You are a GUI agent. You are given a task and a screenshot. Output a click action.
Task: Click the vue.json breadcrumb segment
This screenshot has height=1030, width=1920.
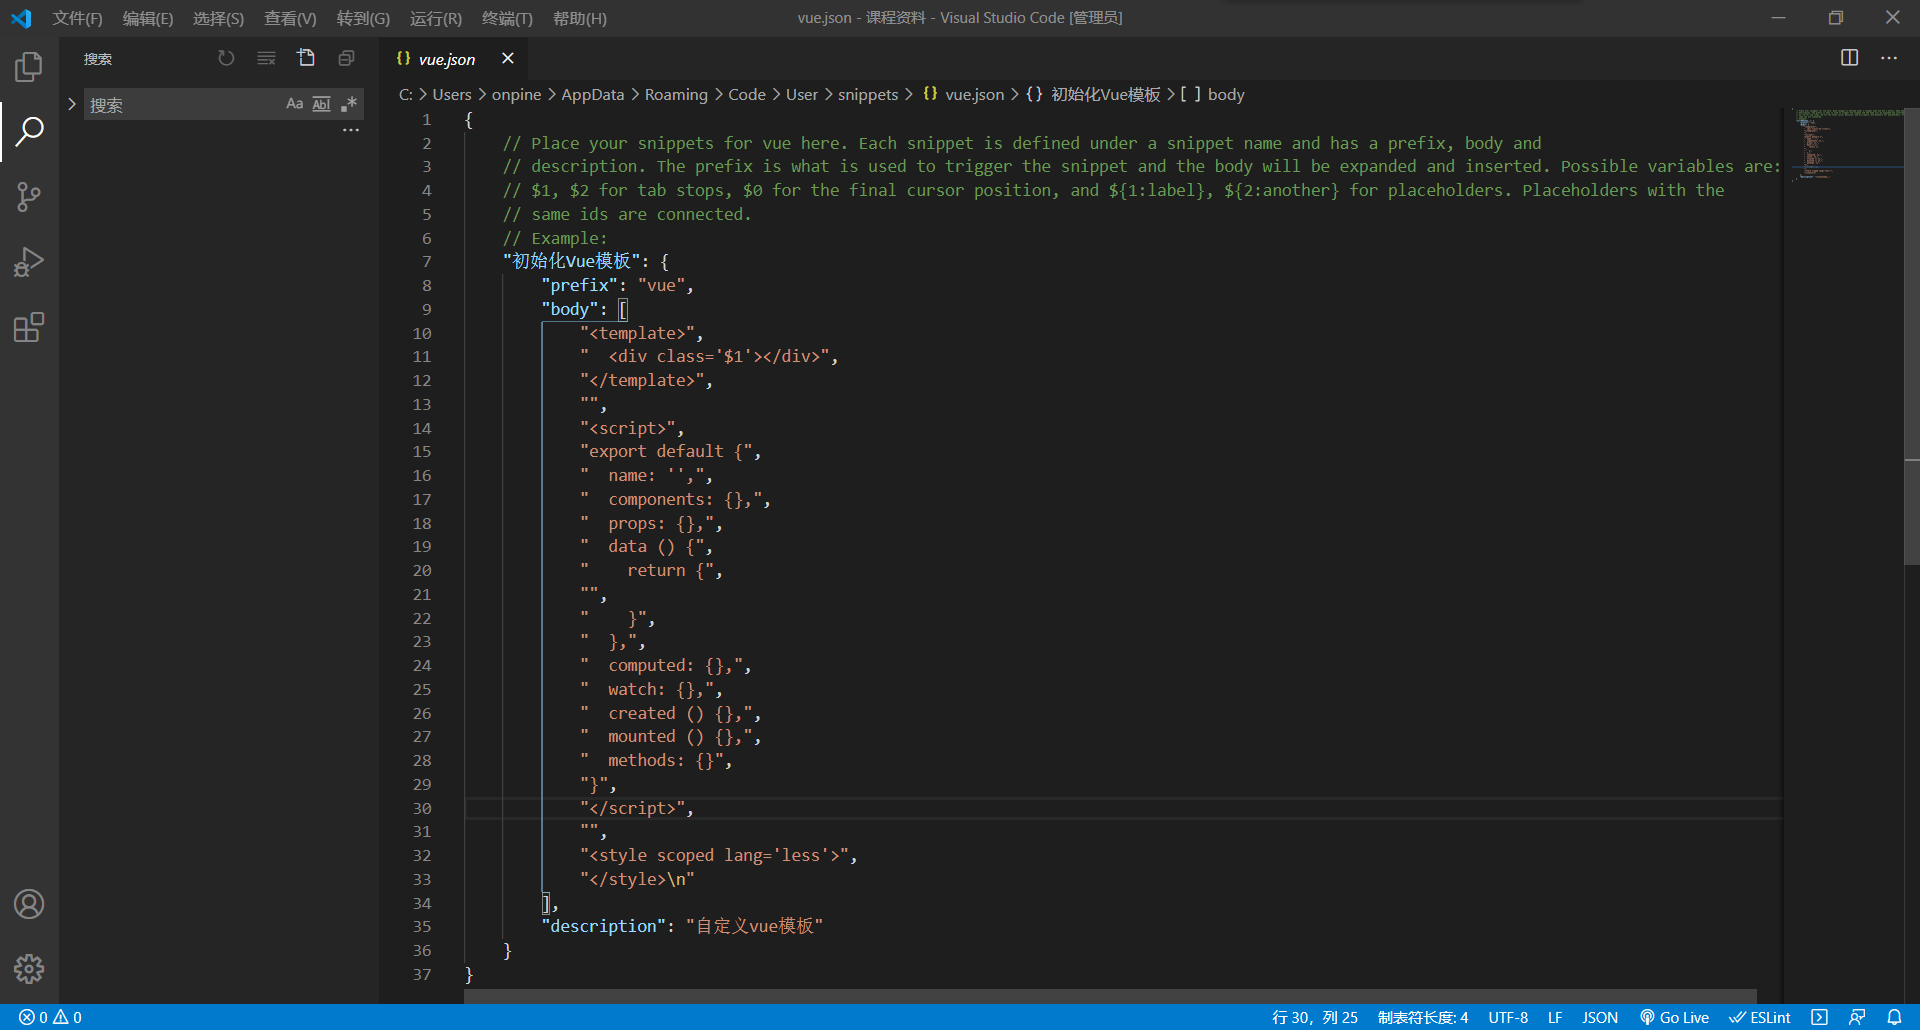(x=964, y=94)
